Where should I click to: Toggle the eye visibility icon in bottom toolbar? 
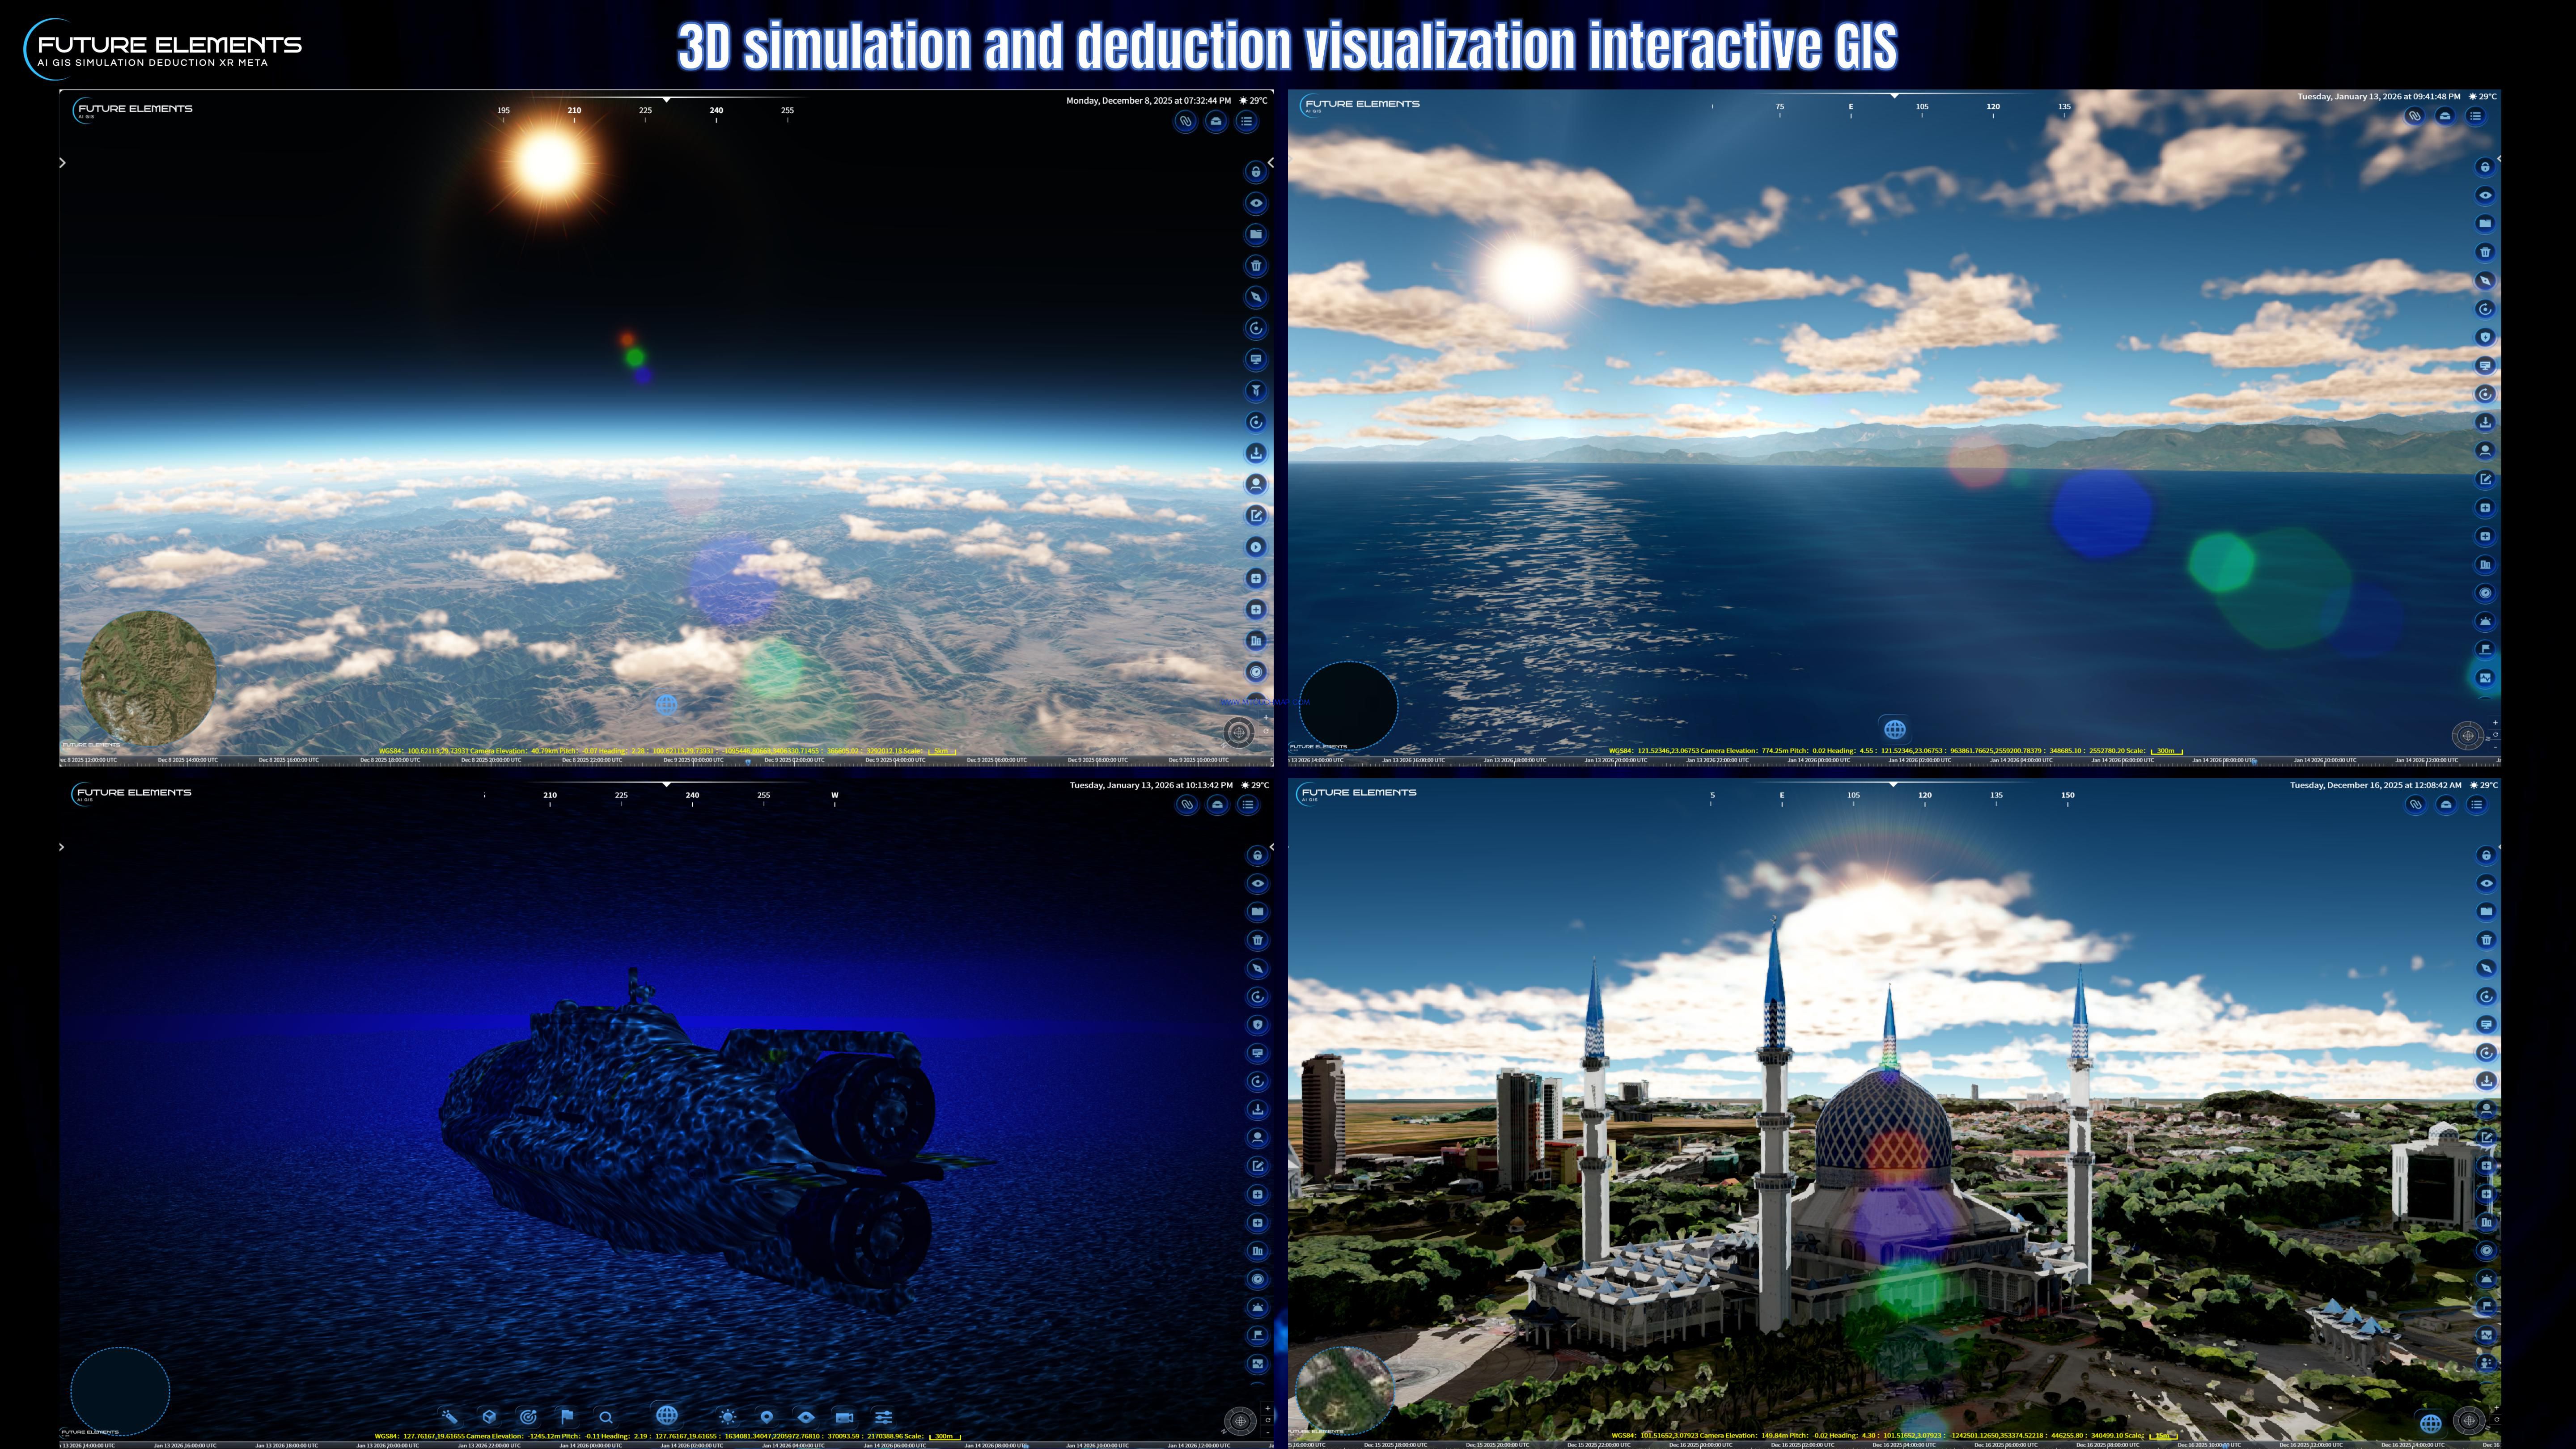pos(805,1417)
